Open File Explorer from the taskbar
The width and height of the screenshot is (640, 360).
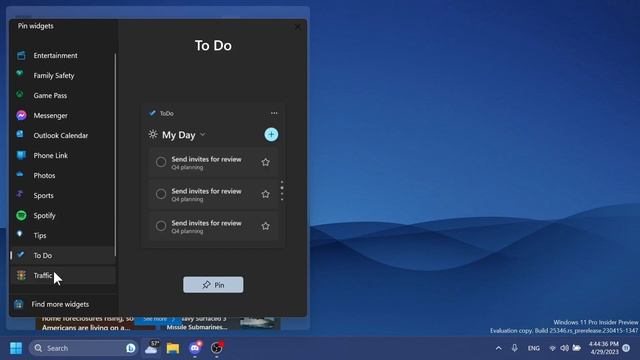(x=173, y=348)
